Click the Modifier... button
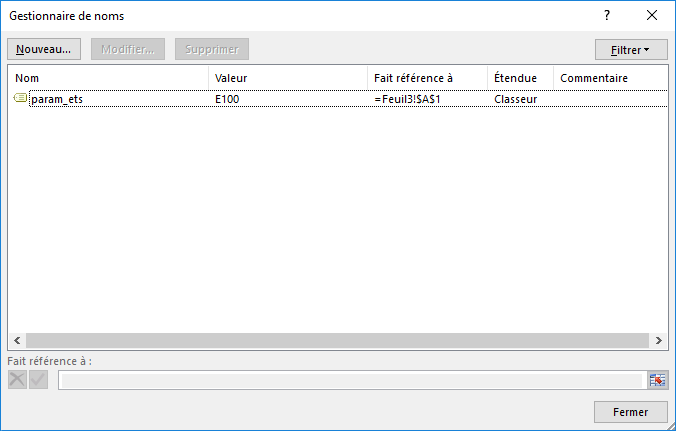 (128, 49)
